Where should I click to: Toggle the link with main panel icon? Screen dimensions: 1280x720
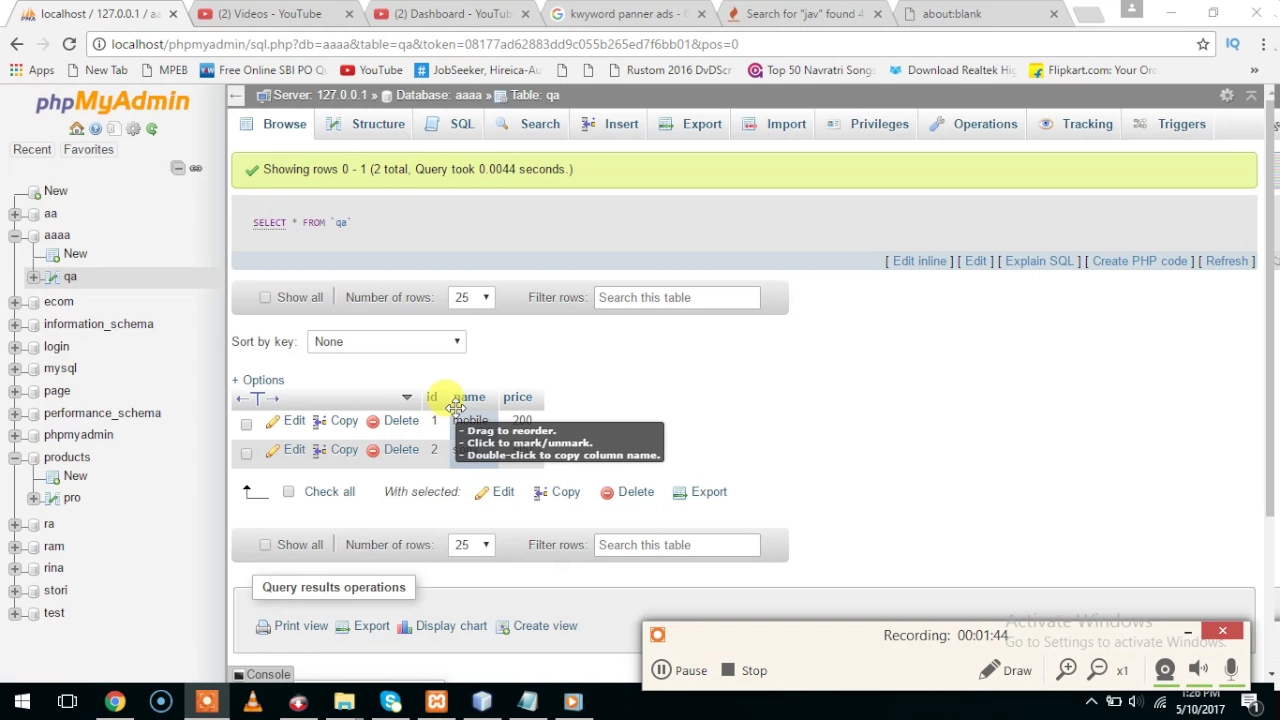point(196,168)
